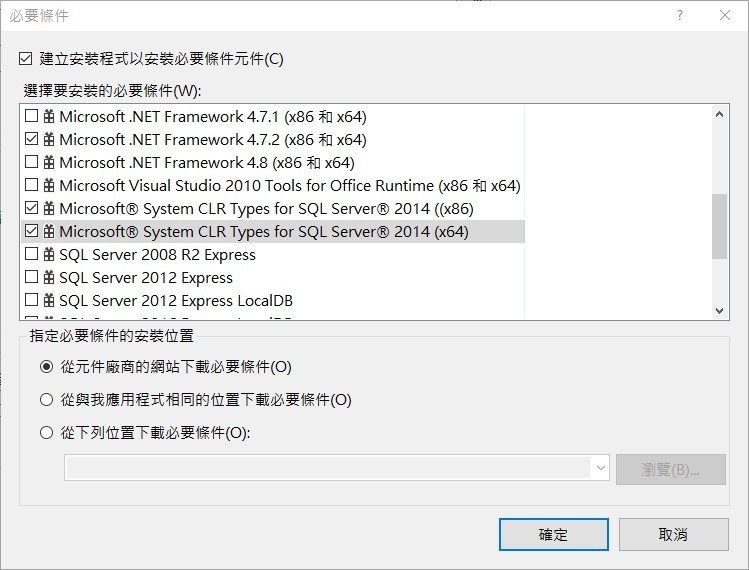Uncheck System CLR Types SQL Server 2014 (x86) checkbox
Viewport: 749px width, 570px height.
[32, 207]
